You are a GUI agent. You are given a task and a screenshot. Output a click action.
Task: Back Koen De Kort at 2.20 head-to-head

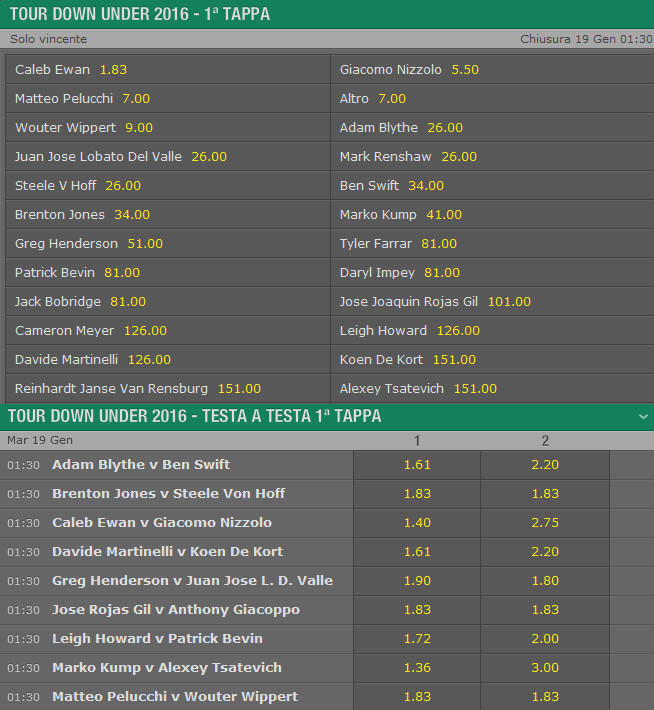point(545,552)
